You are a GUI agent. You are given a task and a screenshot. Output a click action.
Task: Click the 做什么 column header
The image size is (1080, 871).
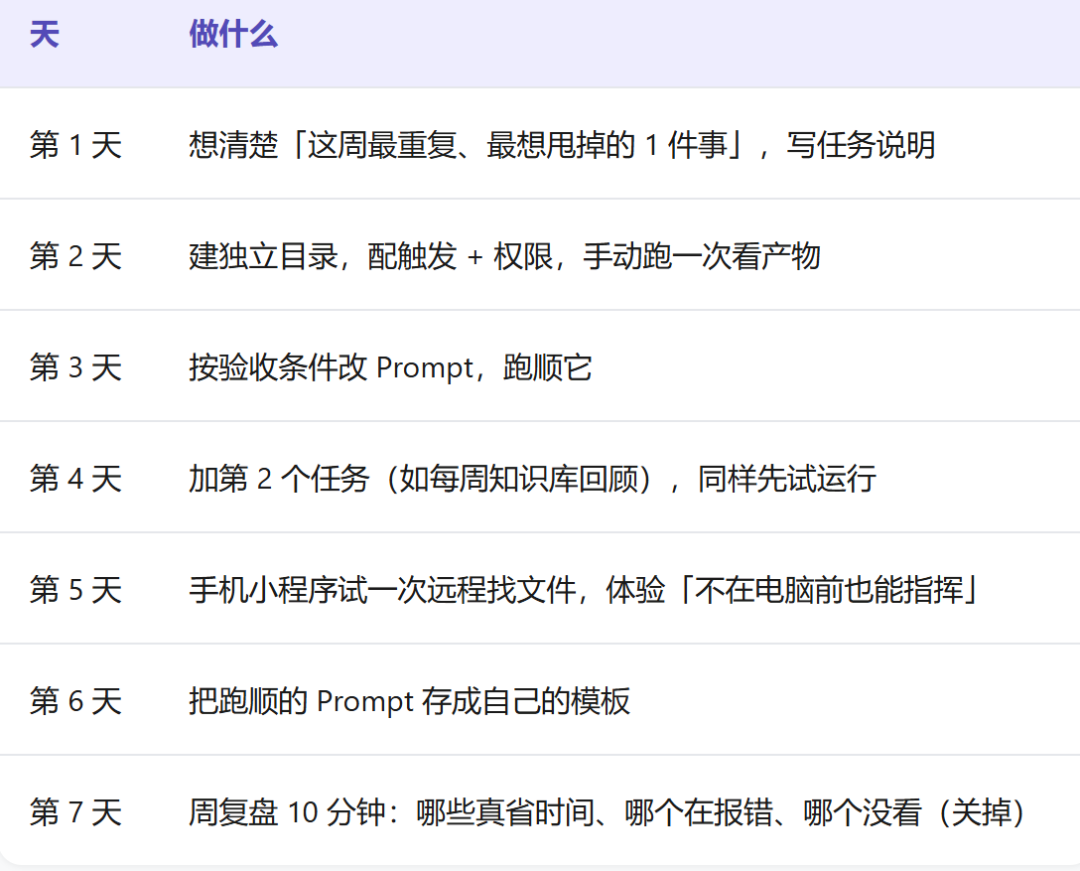[x=233, y=34]
